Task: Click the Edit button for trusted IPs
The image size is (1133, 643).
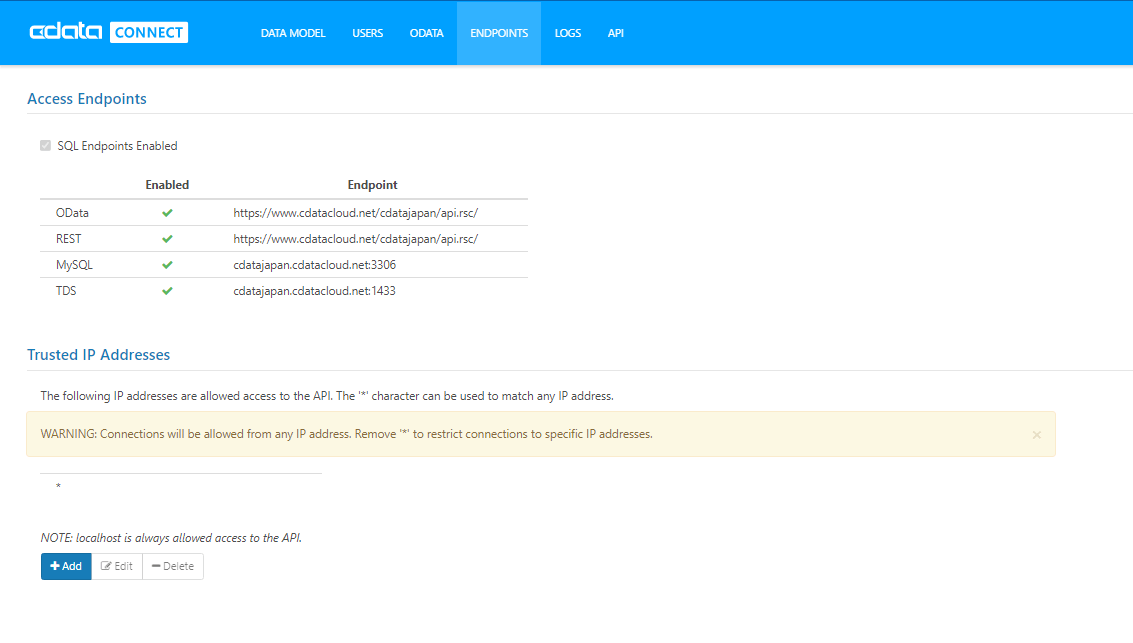Action: 117,566
